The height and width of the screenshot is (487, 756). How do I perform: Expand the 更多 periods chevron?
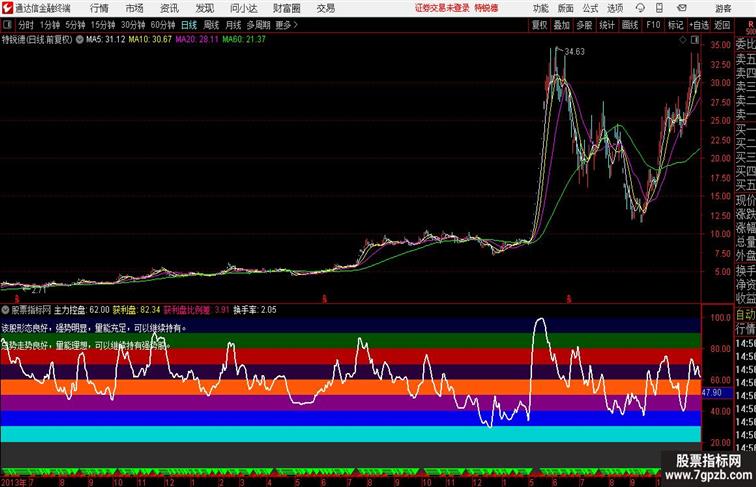(x=296, y=25)
